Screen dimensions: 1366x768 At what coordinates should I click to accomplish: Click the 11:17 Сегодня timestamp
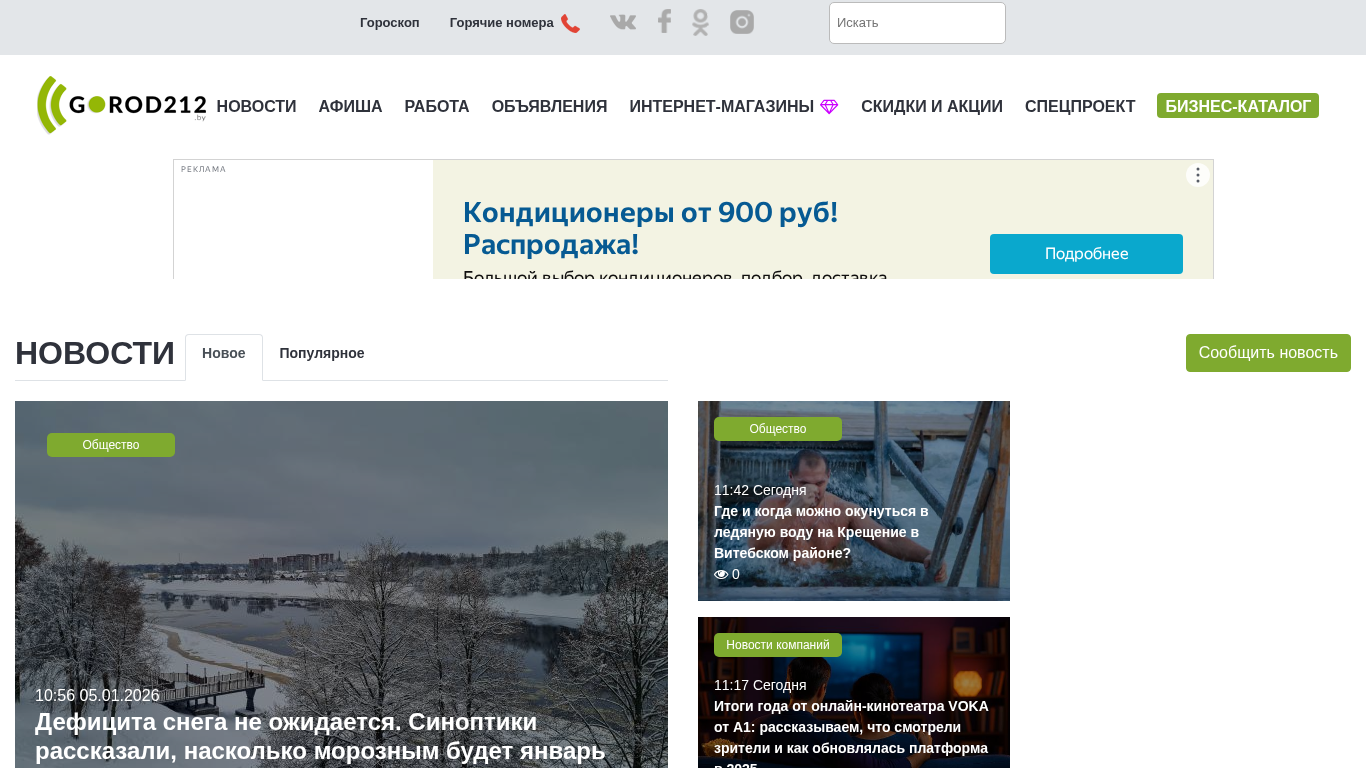pyautogui.click(x=760, y=685)
